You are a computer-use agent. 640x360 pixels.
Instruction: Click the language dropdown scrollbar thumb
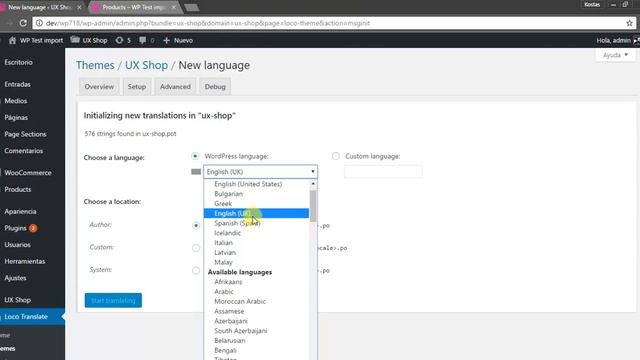pyautogui.click(x=313, y=206)
